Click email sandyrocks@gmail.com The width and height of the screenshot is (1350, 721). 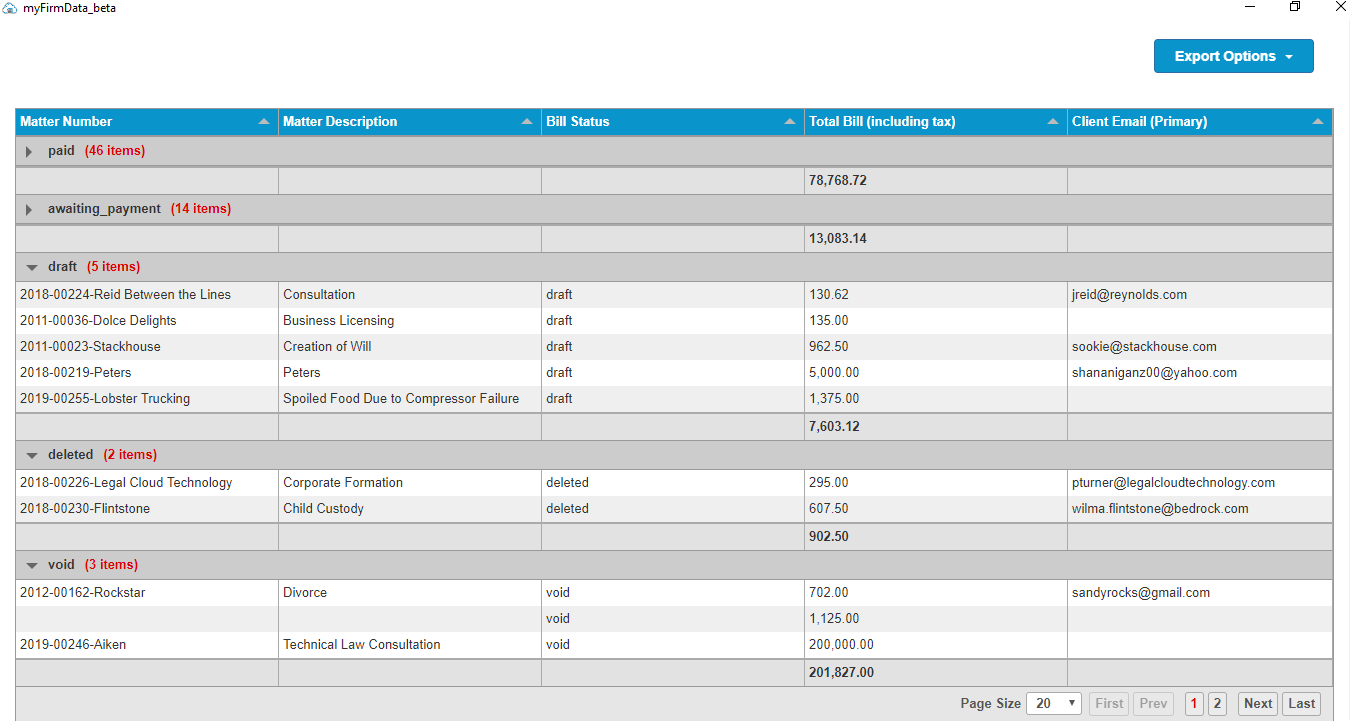point(1141,593)
